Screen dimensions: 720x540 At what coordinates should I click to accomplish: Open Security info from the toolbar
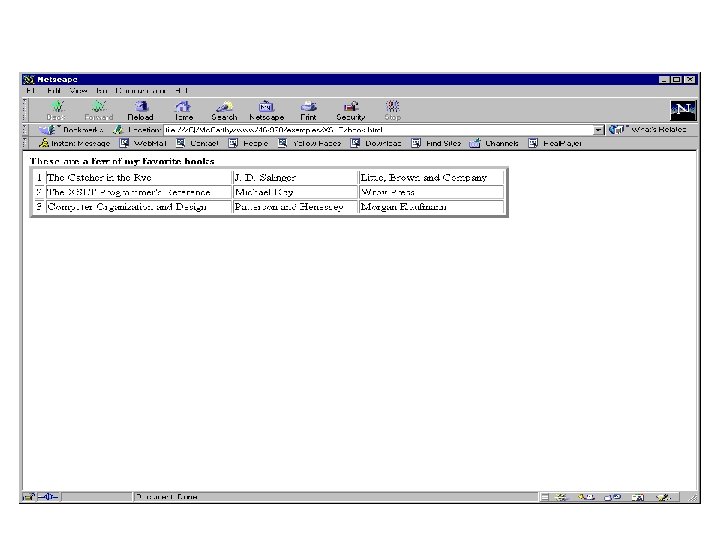[x=350, y=111]
